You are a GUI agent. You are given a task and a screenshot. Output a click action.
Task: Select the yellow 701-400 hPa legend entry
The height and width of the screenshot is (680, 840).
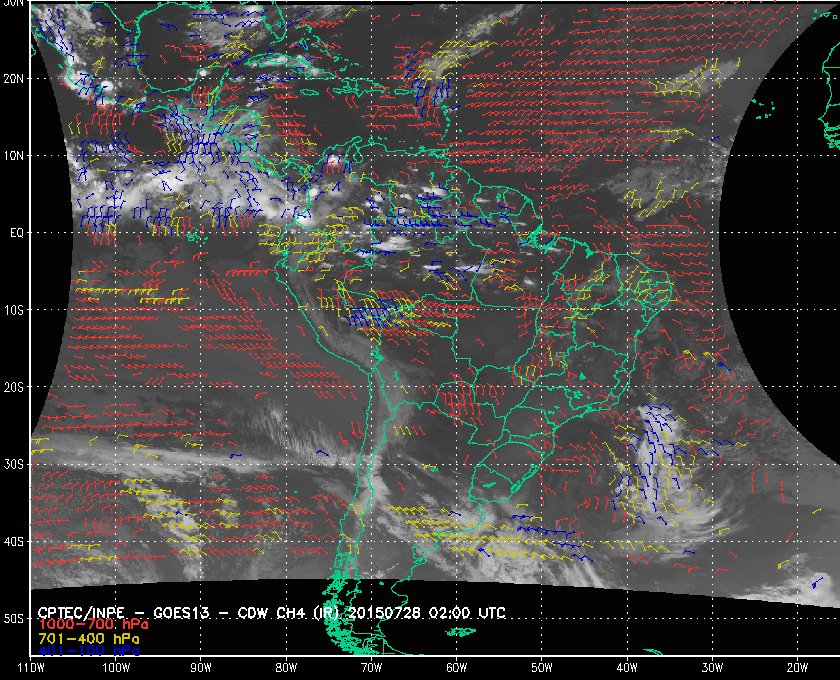pyautogui.click(x=88, y=639)
